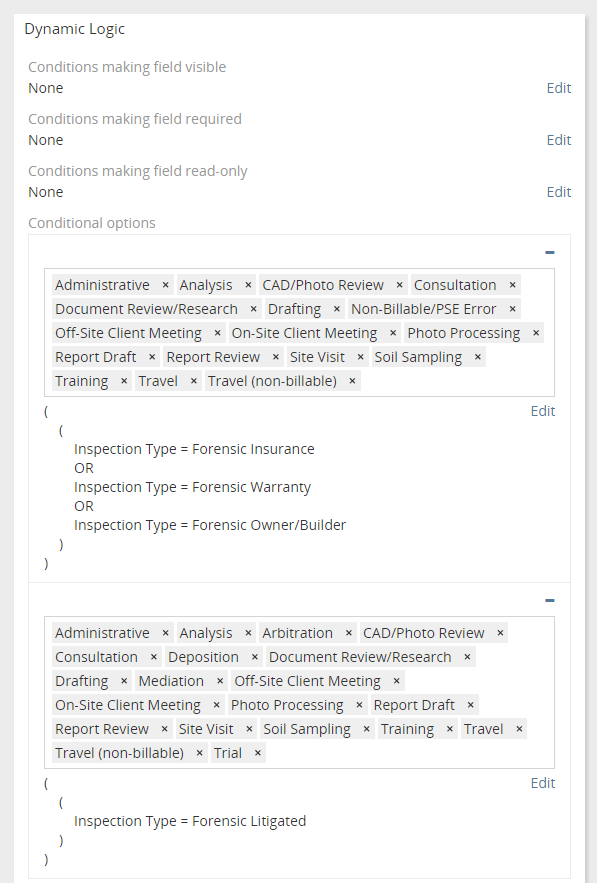
Task: Click inside the first options tag input box
Action: (456, 382)
